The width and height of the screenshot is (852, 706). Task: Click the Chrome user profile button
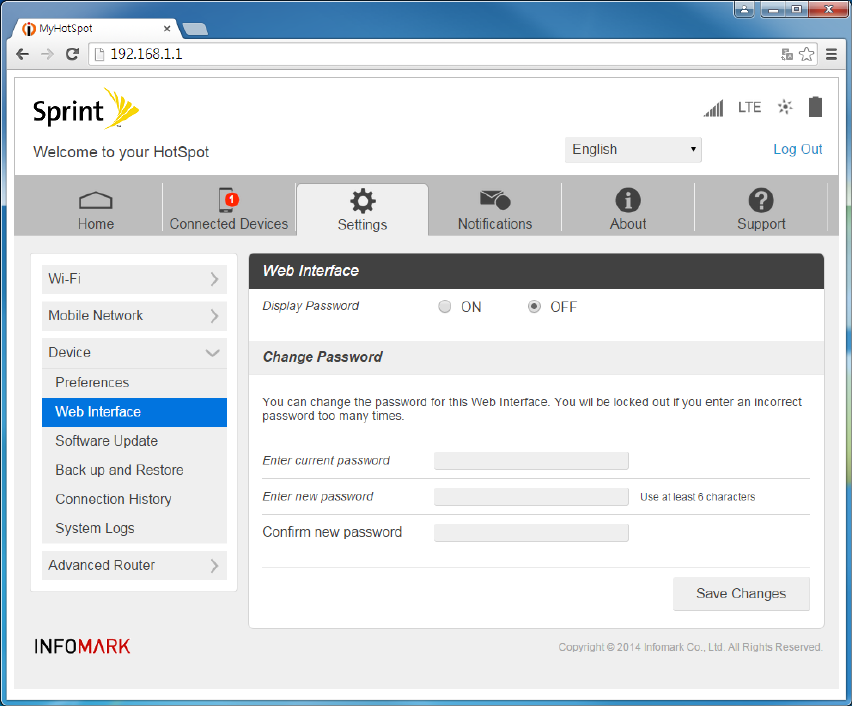coord(744,9)
